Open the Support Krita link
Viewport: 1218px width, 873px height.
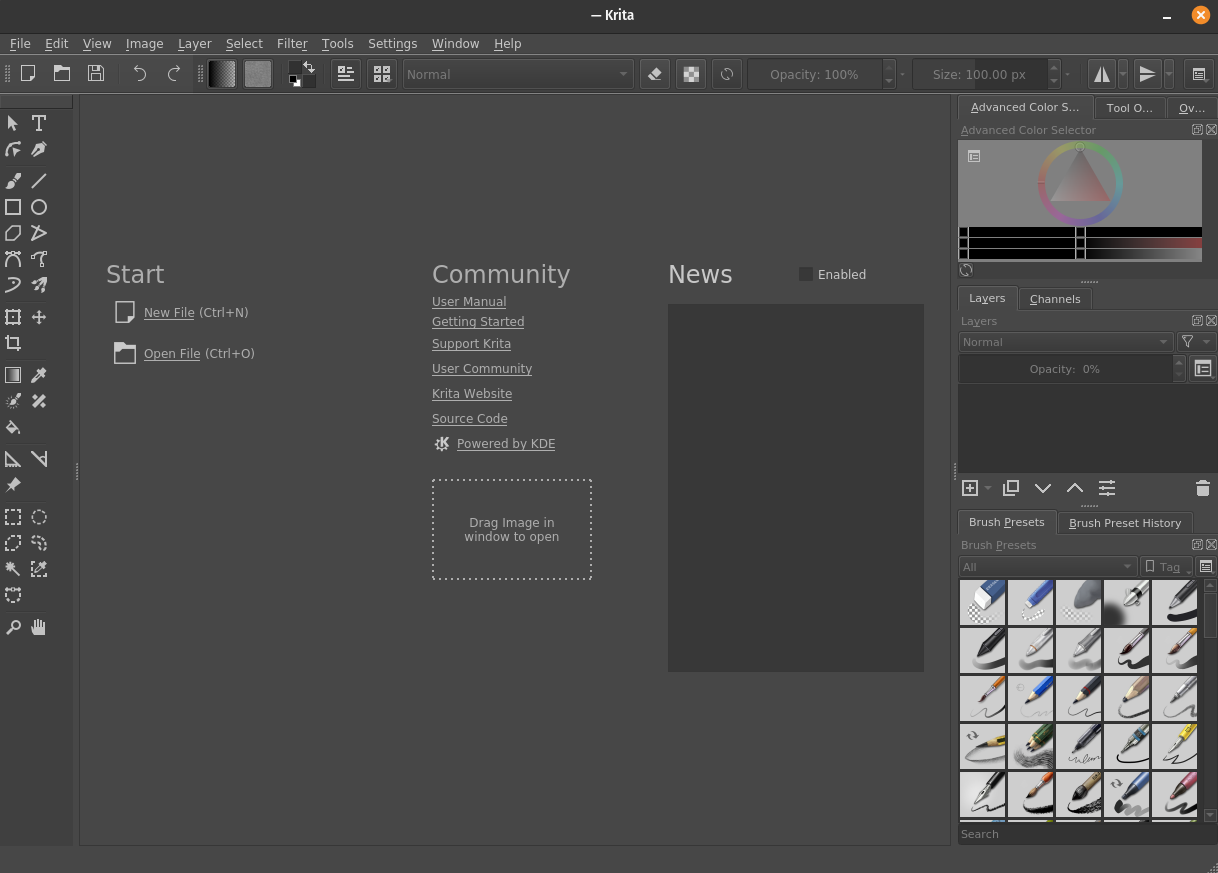click(x=471, y=344)
